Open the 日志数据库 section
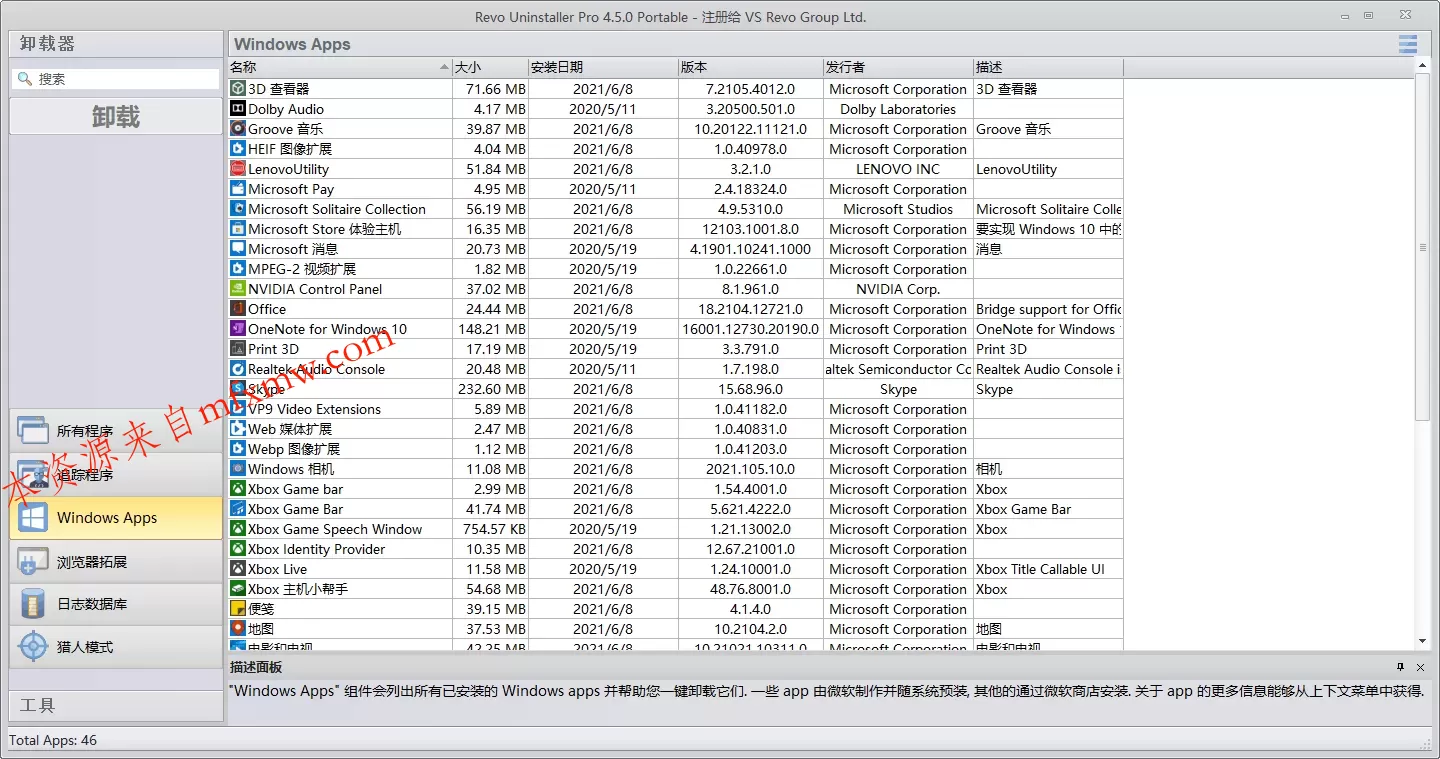 click(116, 604)
